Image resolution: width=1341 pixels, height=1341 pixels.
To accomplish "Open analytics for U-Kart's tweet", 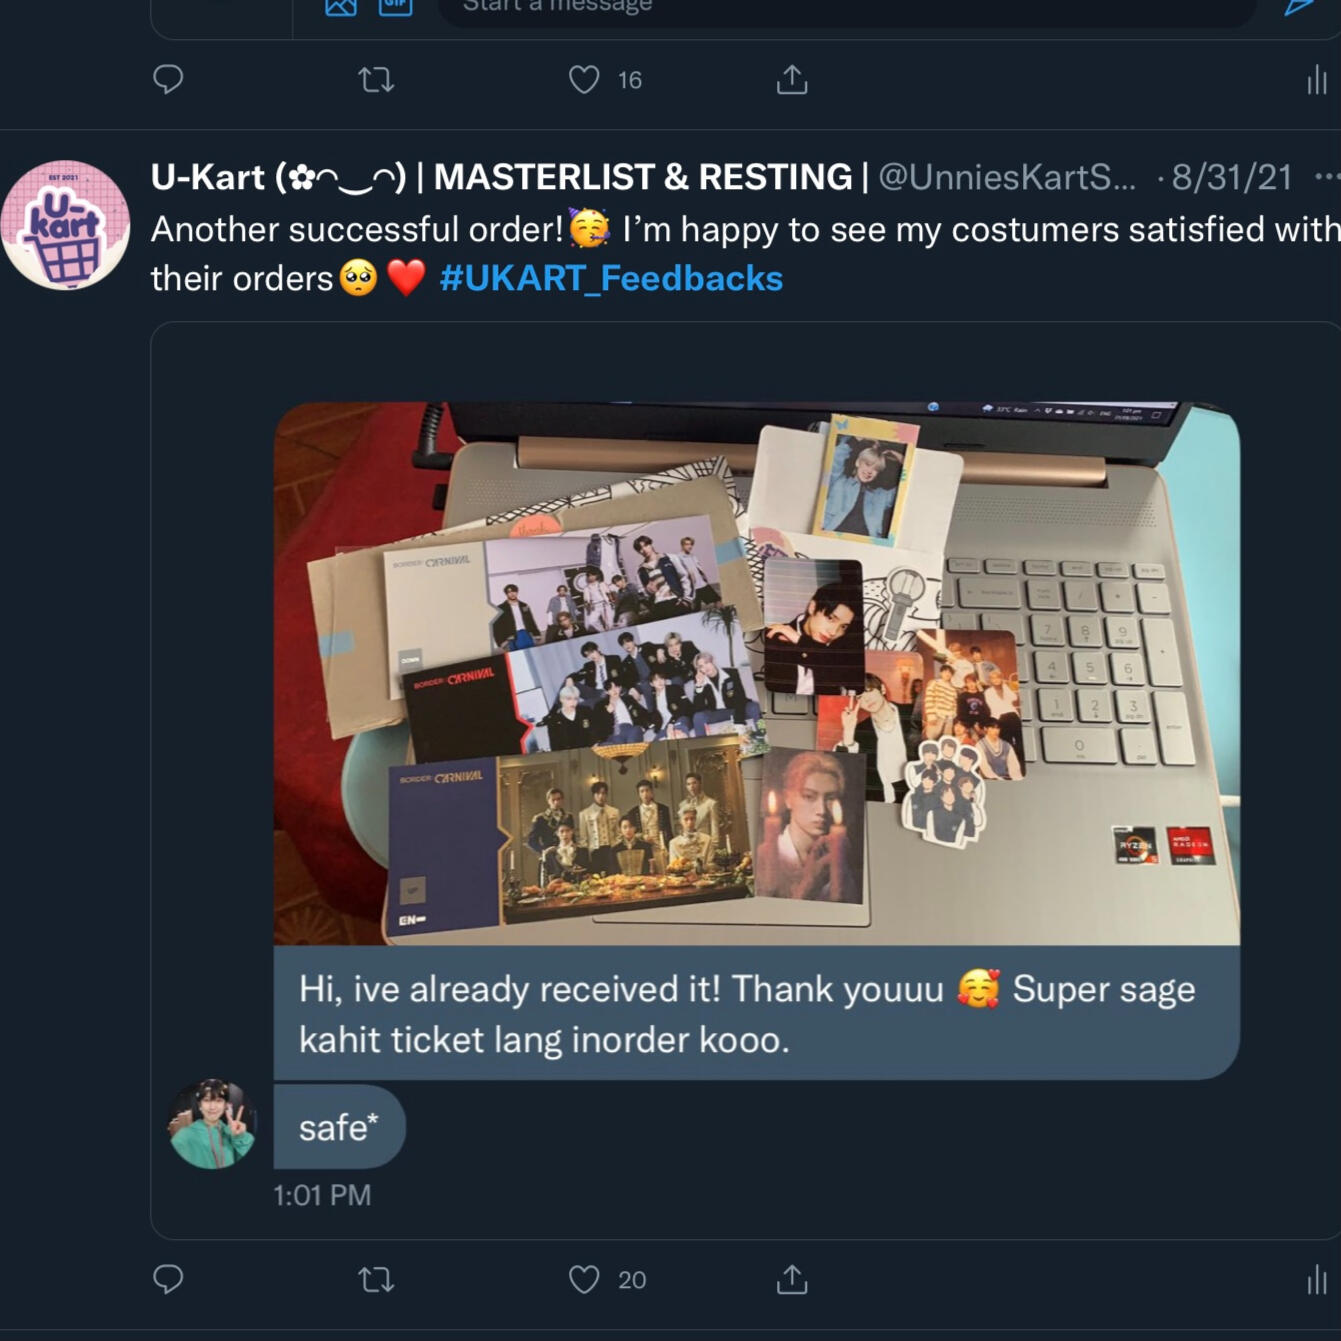I will pyautogui.click(x=1316, y=1280).
